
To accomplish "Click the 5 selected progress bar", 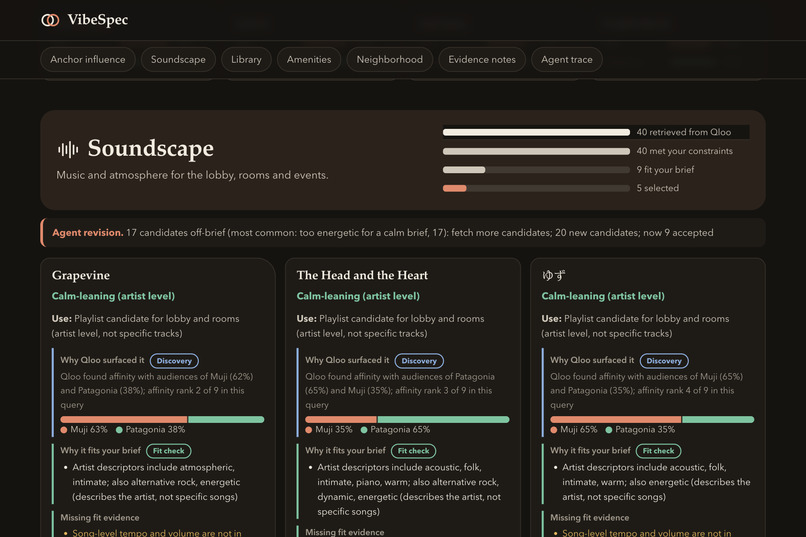I will point(536,188).
